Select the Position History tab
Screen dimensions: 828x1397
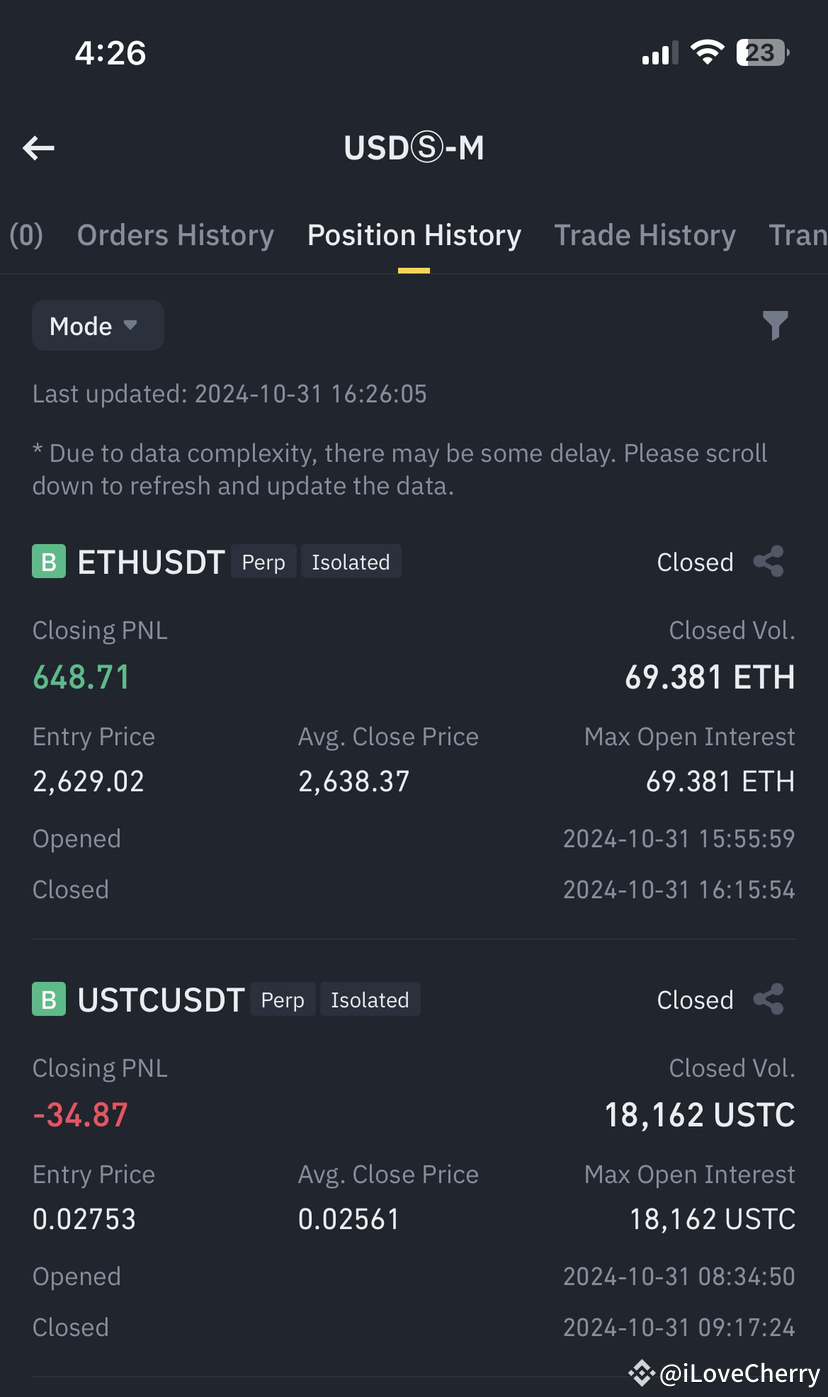(x=414, y=235)
